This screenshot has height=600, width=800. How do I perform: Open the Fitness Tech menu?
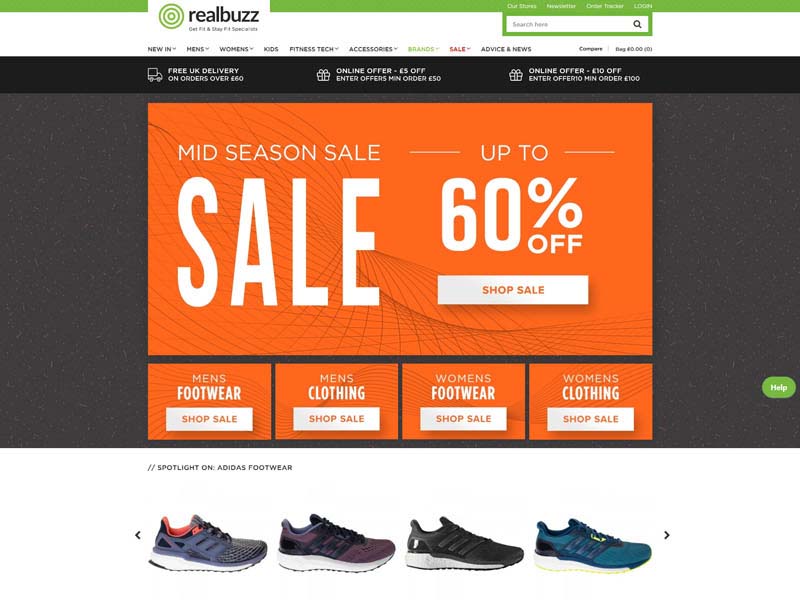click(x=314, y=49)
